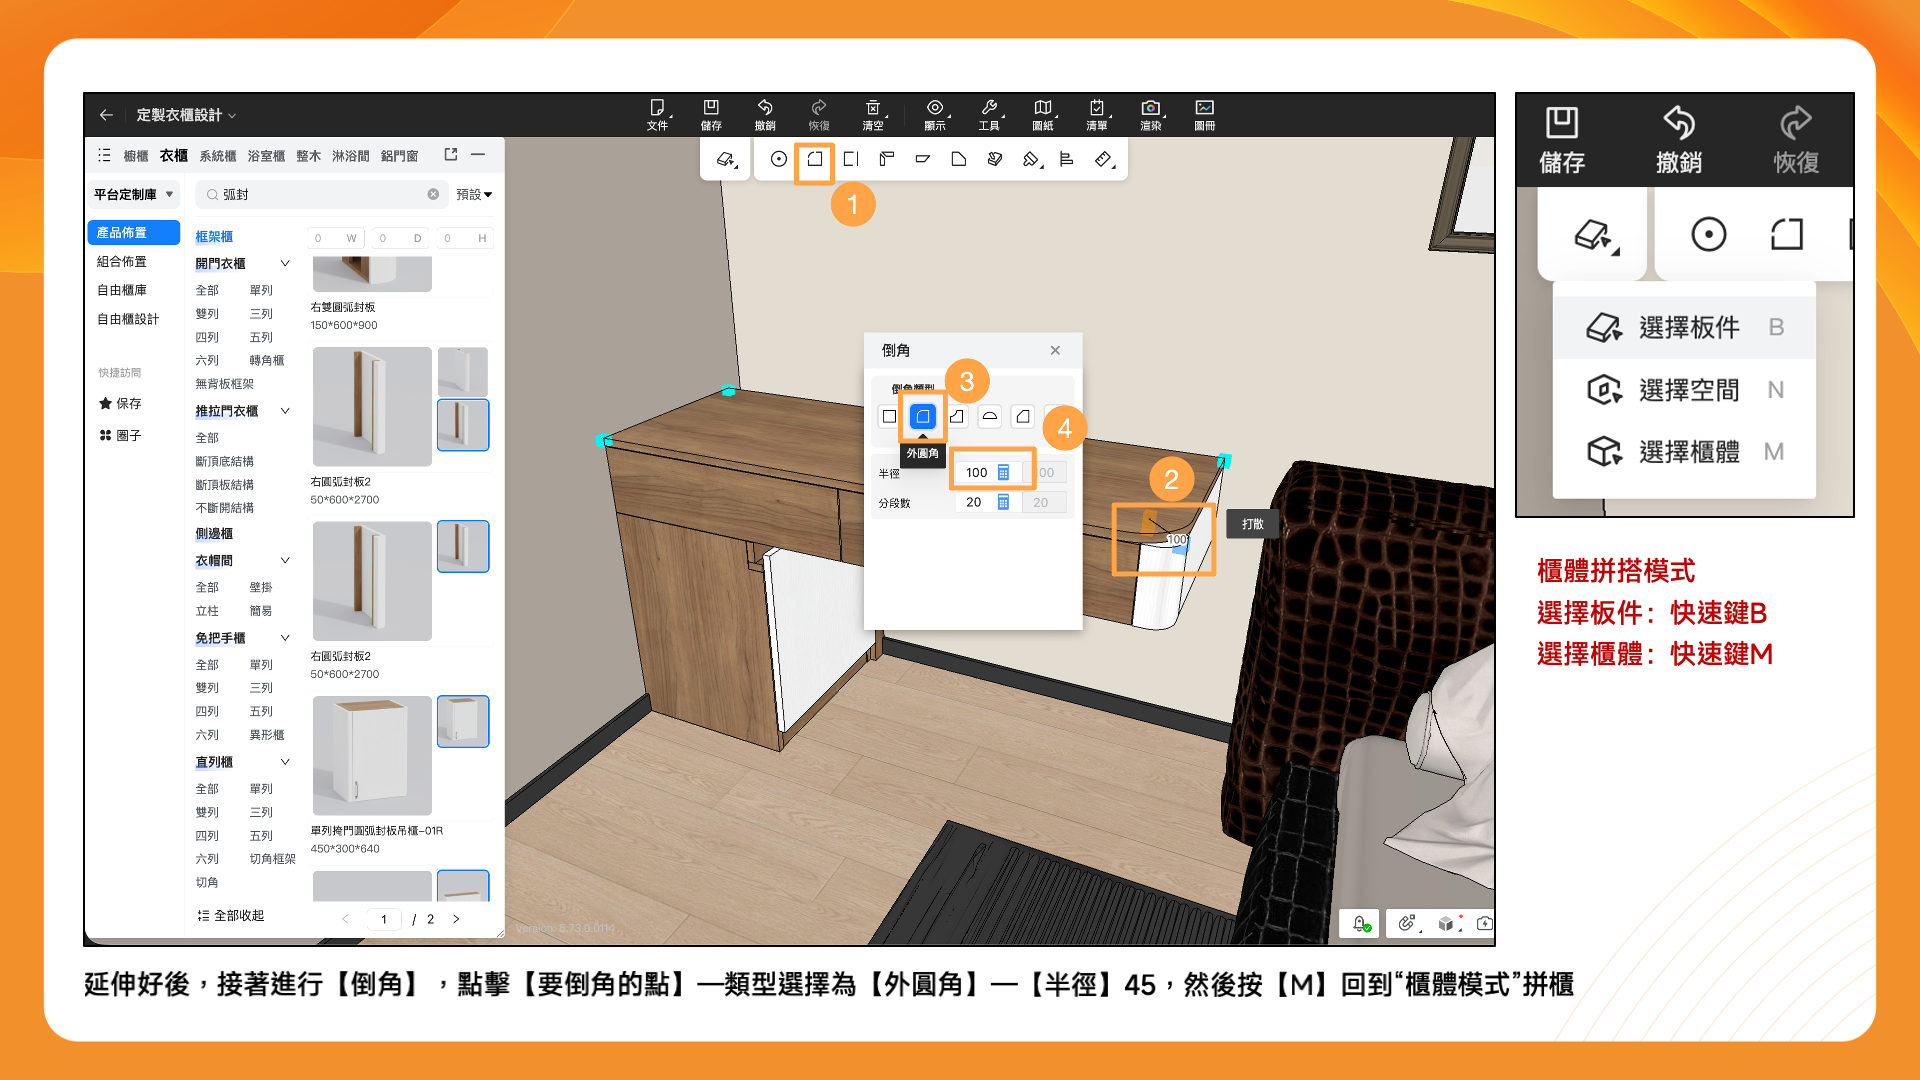Click the 右圓弧封板2 product thumbnail
Viewport: 1920px width, 1080px height.
[372, 406]
